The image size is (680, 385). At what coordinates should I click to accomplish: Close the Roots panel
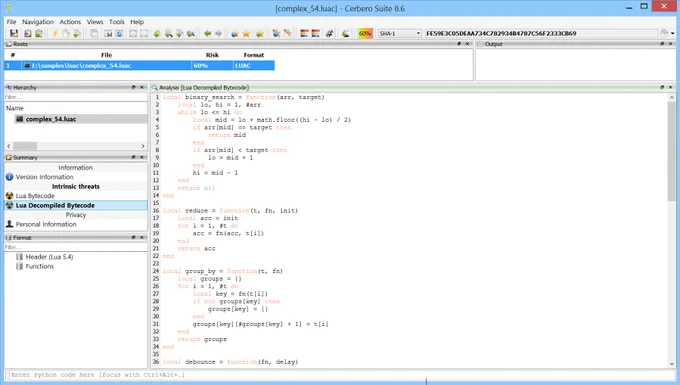click(x=467, y=44)
